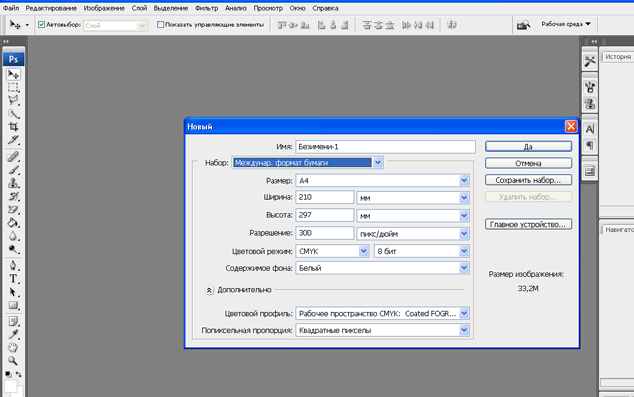Screen dimensions: 634x397
Task: Reset to default foreground and background colors
Action: click(x=8, y=374)
